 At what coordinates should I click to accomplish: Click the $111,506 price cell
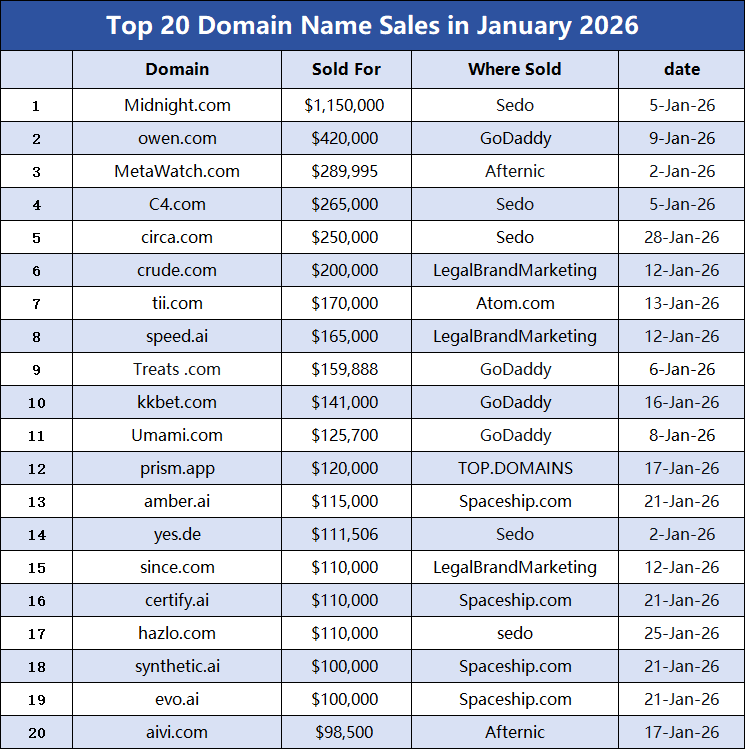click(346, 534)
